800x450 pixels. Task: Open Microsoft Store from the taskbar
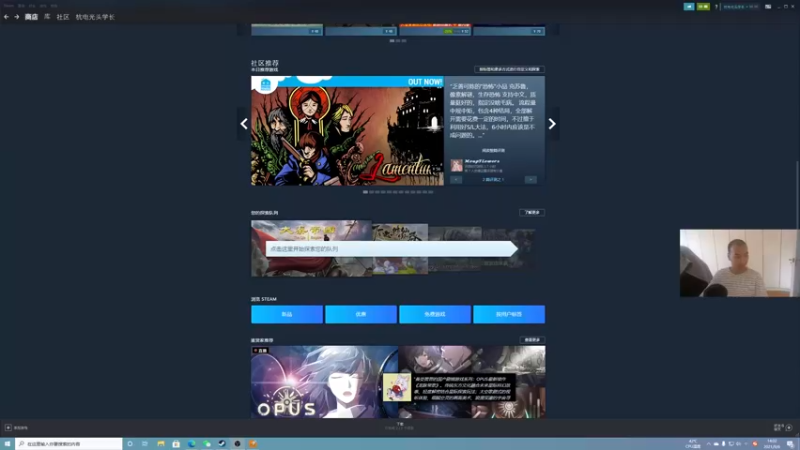[x=176, y=444]
